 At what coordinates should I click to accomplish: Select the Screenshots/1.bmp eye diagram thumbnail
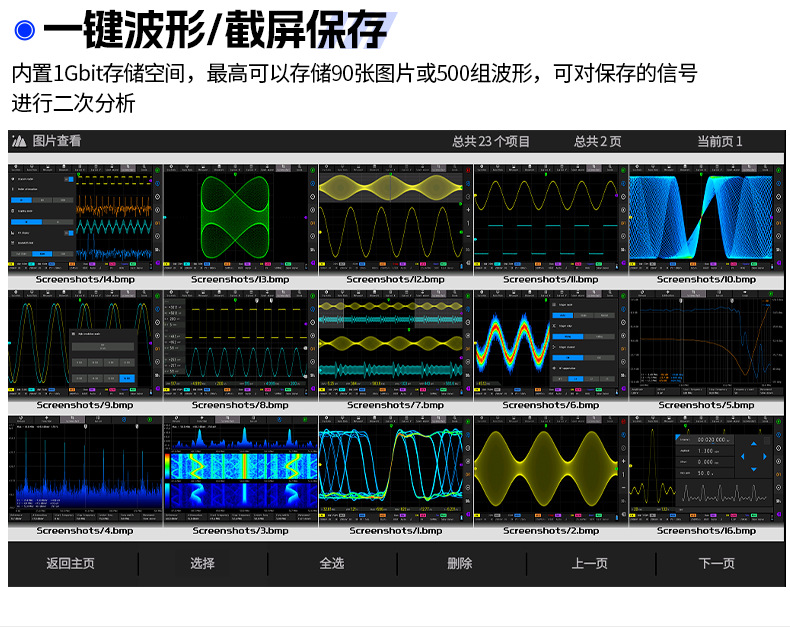pos(396,470)
